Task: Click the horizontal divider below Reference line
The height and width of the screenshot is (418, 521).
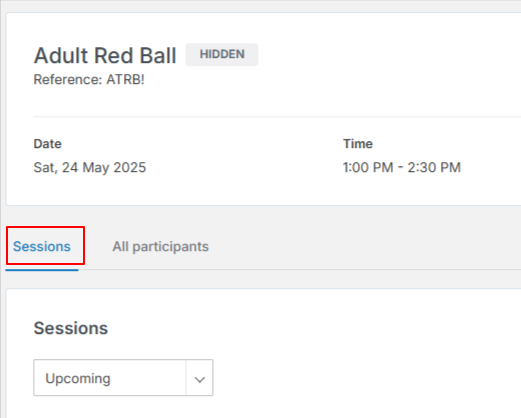Action: pyautogui.click(x=277, y=116)
